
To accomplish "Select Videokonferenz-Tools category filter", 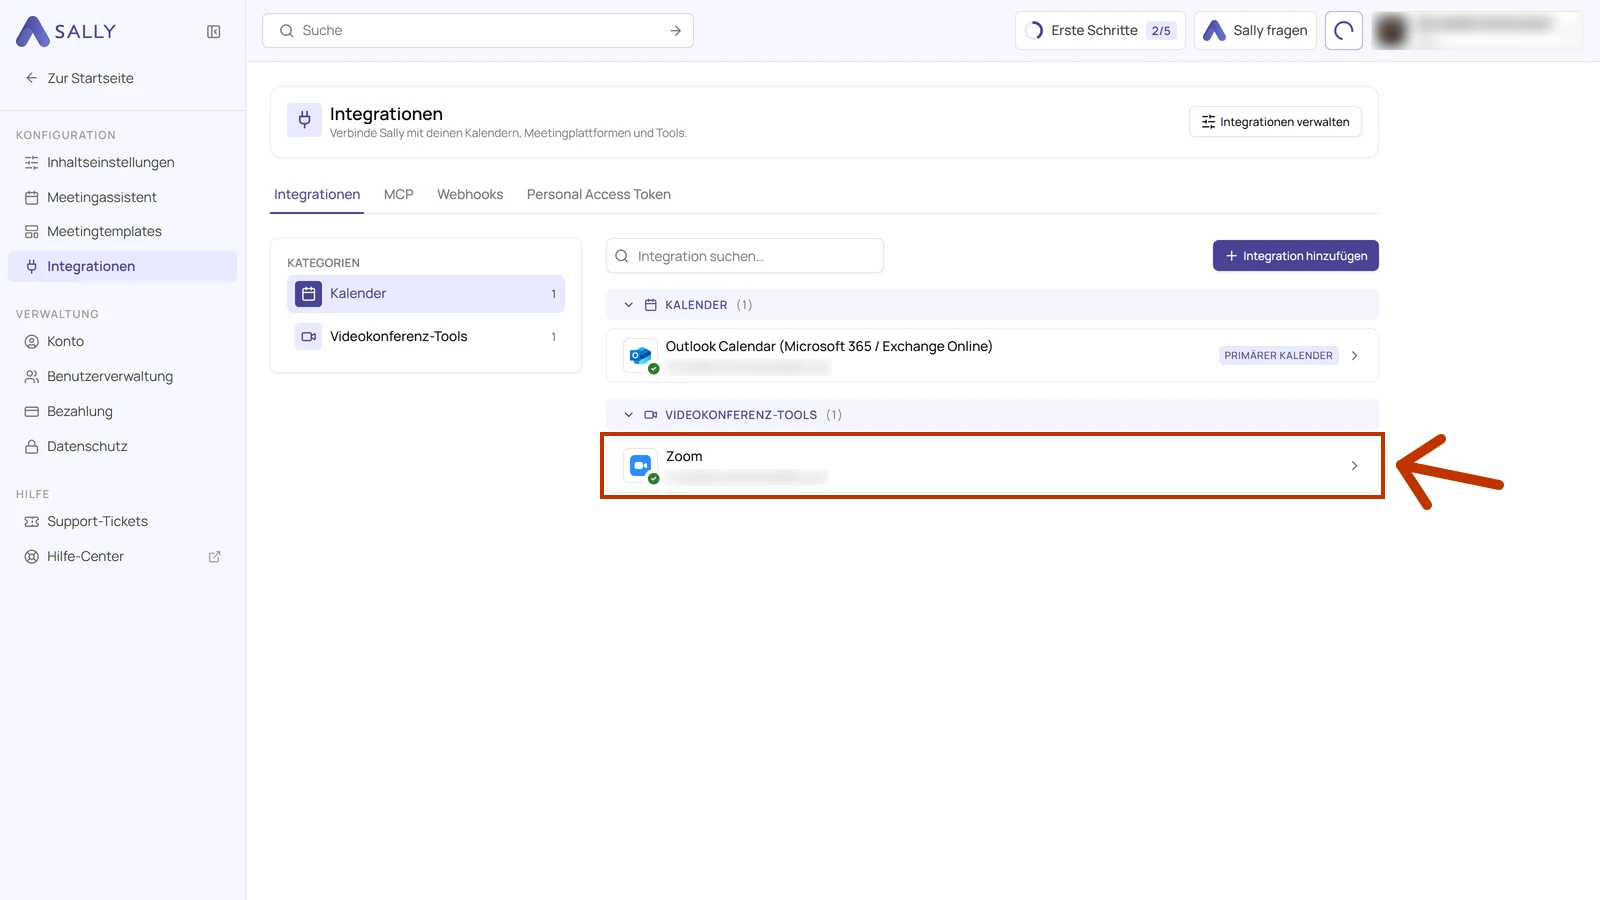I will pos(426,337).
